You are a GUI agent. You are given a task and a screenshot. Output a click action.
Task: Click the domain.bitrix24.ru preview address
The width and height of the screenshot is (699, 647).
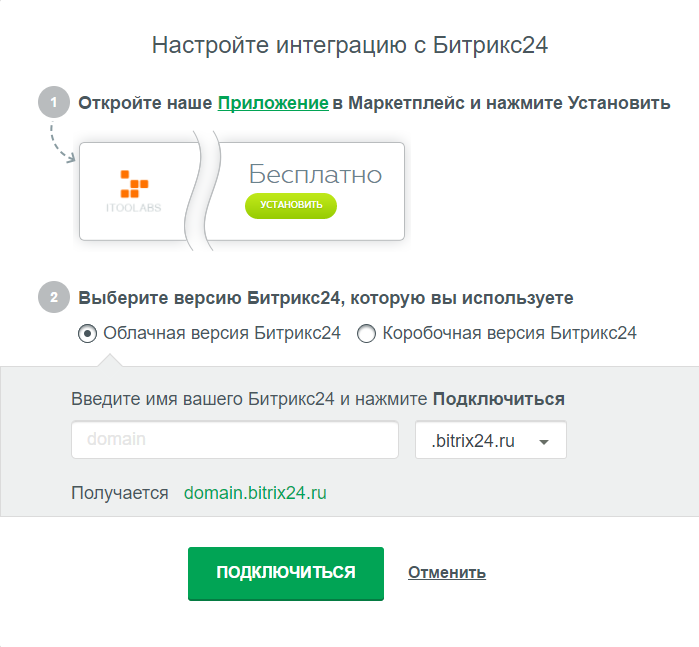(x=255, y=493)
